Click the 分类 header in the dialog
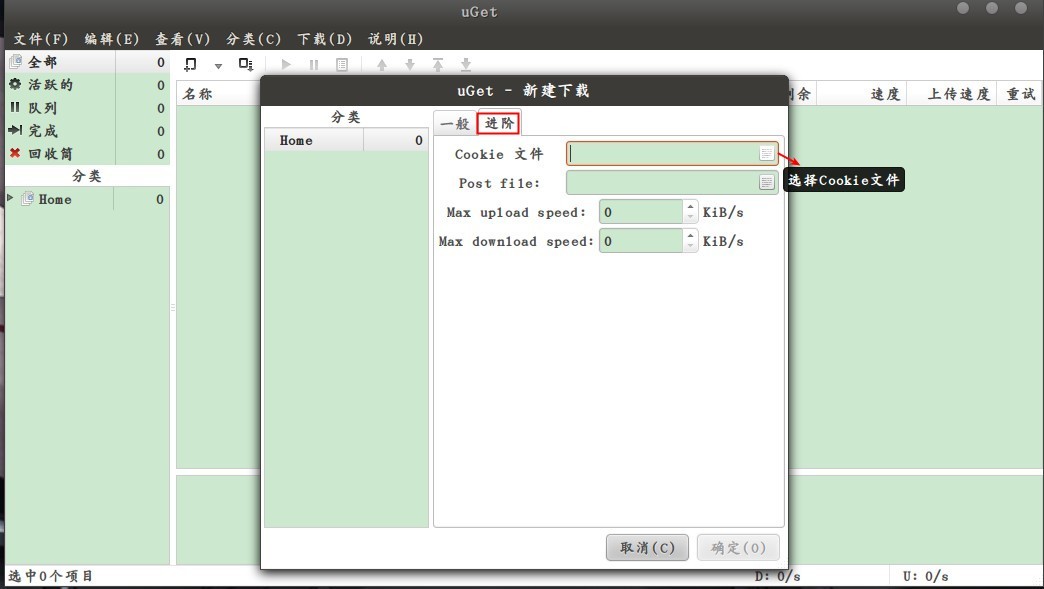 point(346,118)
